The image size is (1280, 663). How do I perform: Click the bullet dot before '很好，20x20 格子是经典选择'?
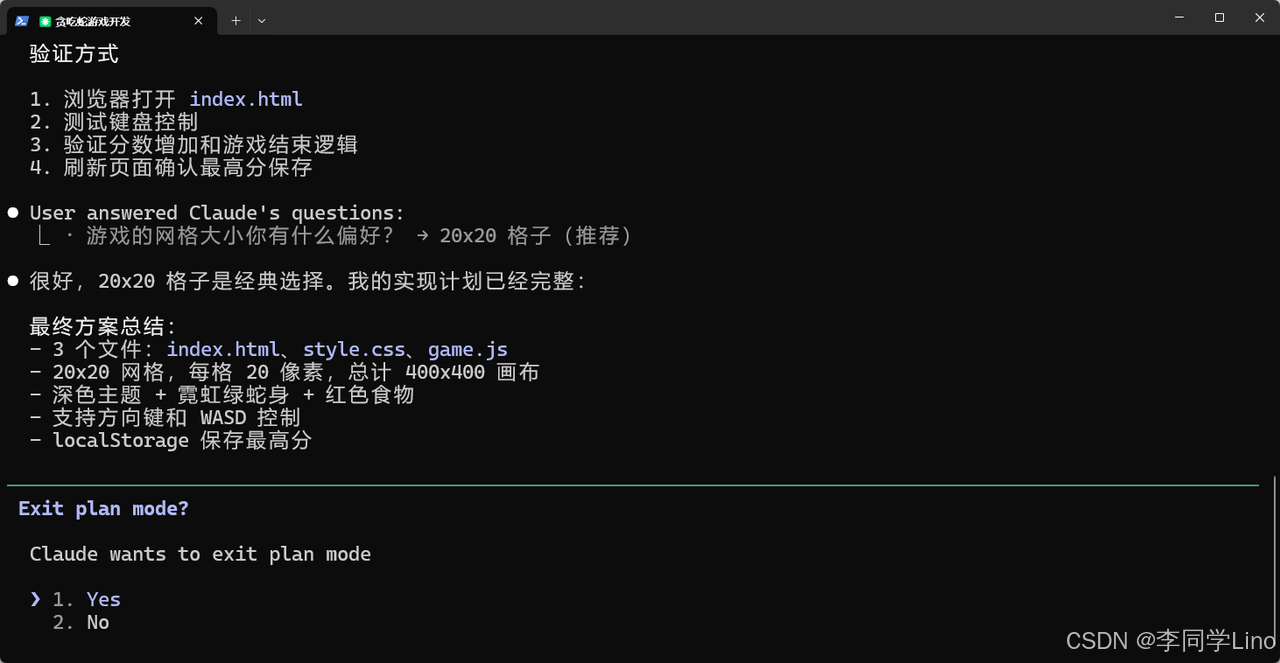pyautogui.click(x=12, y=280)
